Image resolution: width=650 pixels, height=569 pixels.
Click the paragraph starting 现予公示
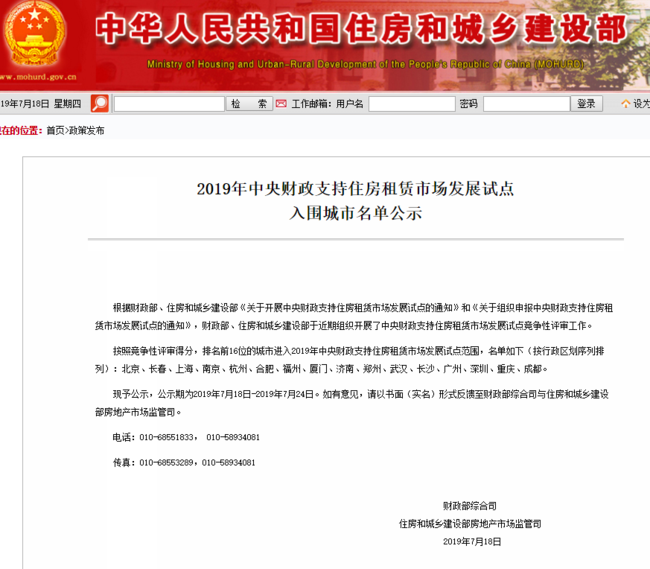pos(352,403)
